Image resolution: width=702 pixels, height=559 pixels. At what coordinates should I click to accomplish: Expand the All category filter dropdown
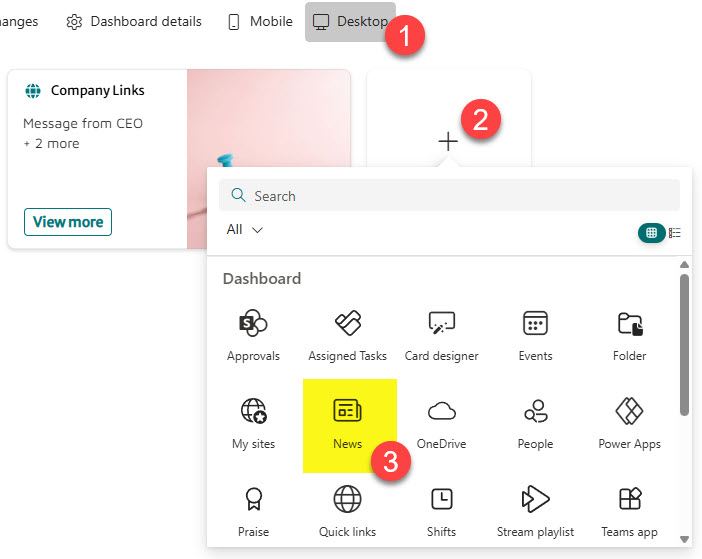point(245,229)
